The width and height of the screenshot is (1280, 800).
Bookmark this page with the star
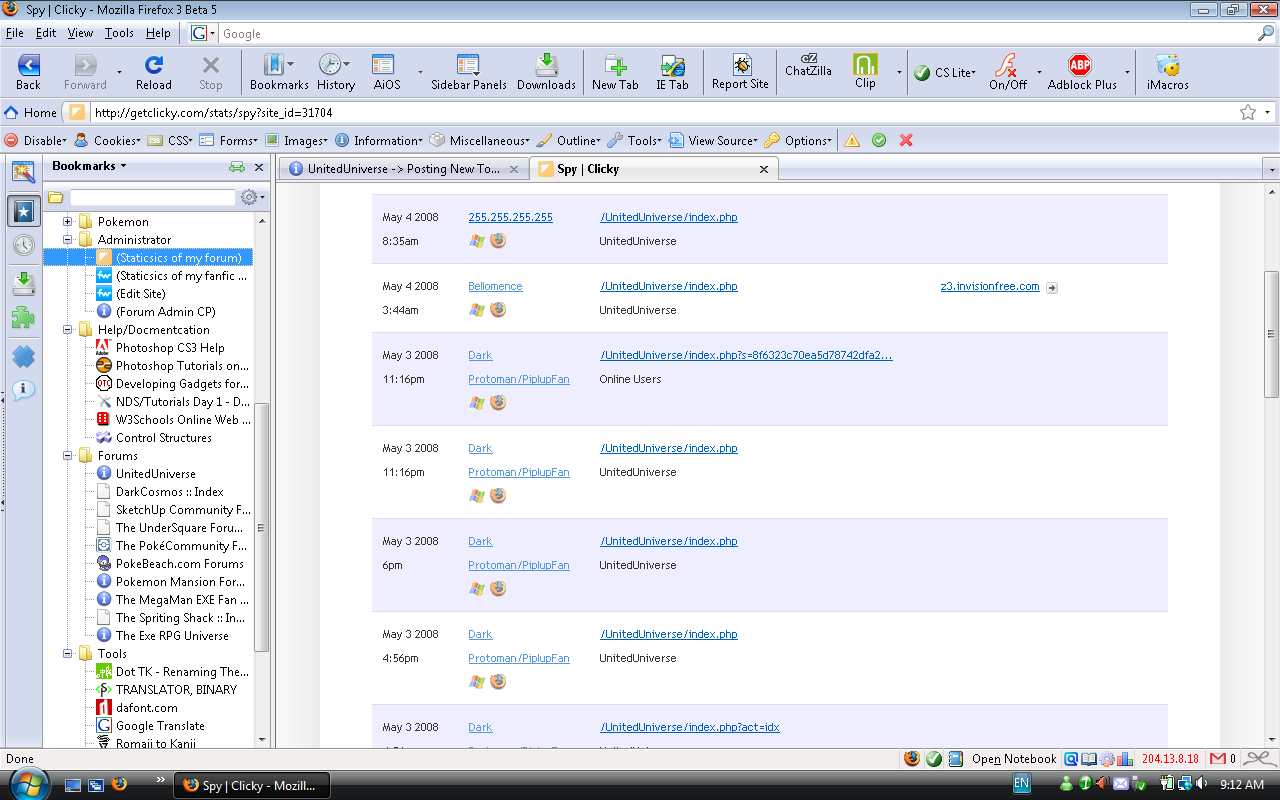click(x=1247, y=113)
